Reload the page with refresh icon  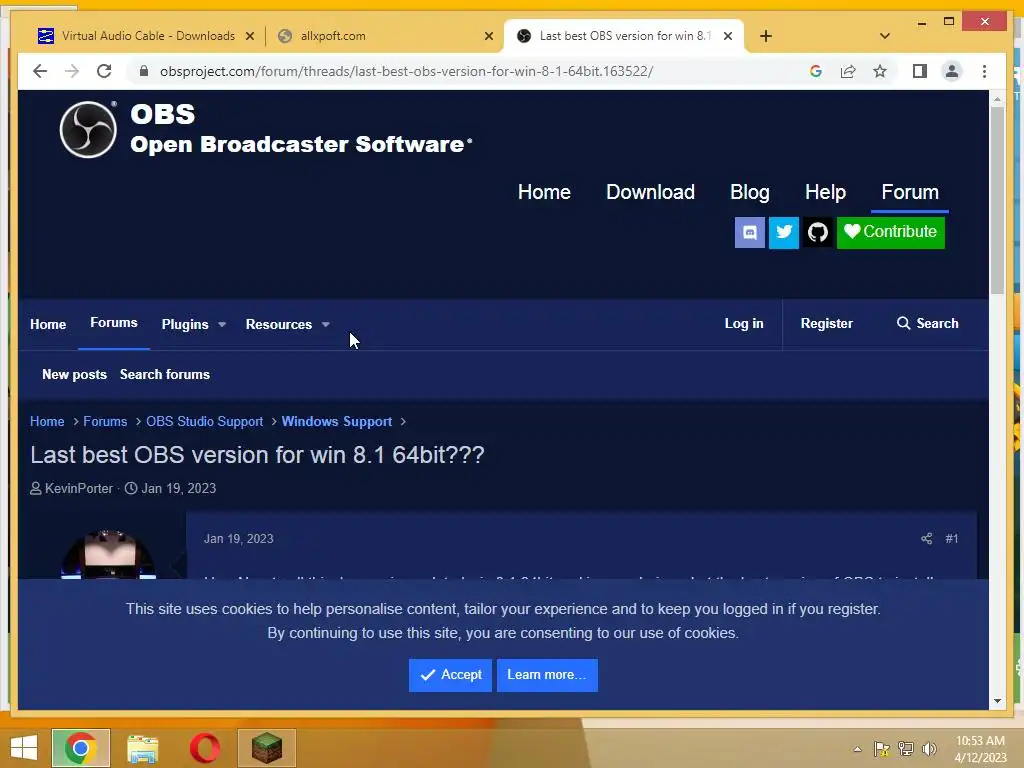104,71
